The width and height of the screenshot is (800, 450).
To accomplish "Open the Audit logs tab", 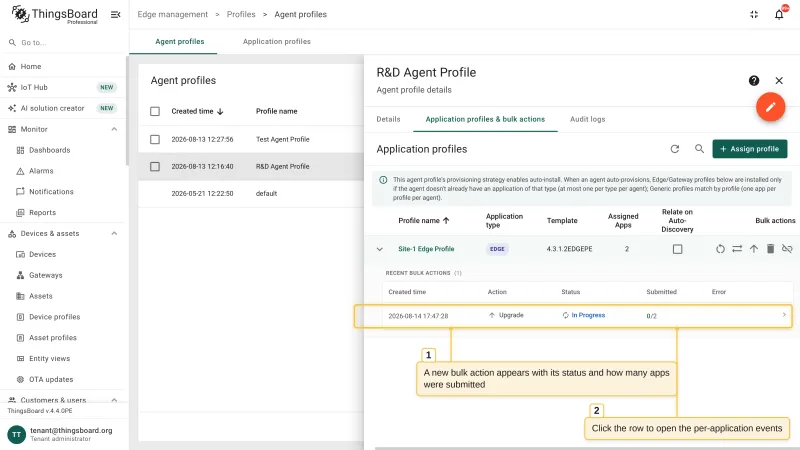I will 587,119.
